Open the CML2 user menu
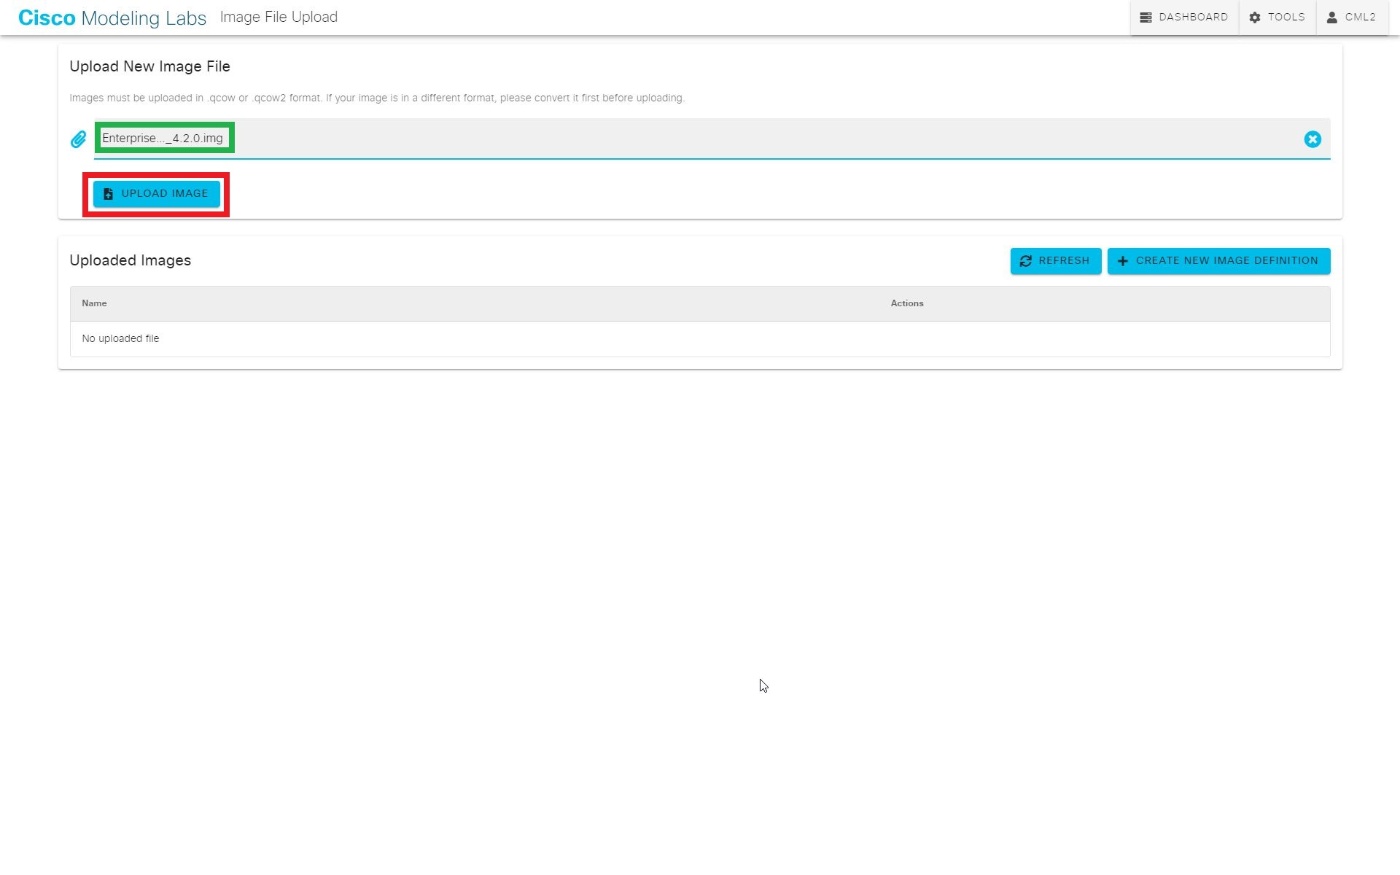 [1351, 17]
